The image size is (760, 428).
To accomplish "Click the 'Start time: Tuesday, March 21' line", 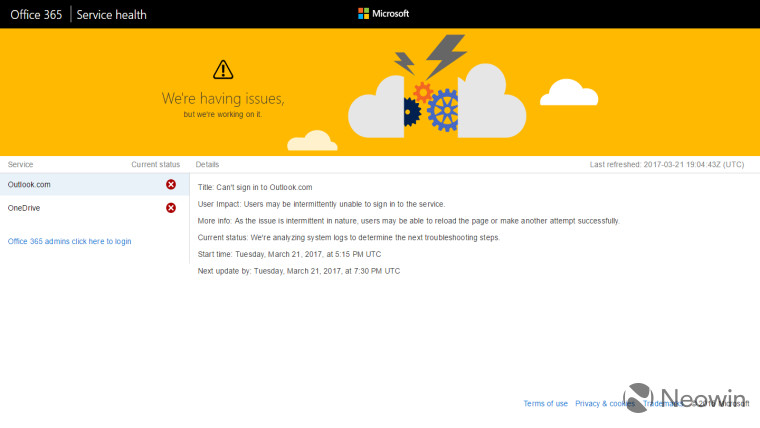I will pyautogui.click(x=289, y=254).
